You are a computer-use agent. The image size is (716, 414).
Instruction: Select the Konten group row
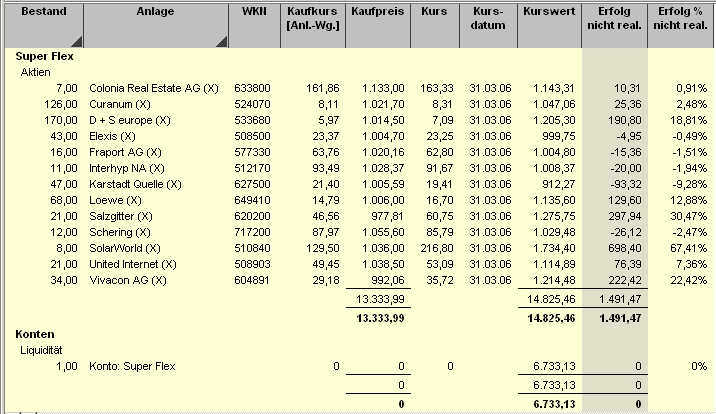click(35, 334)
